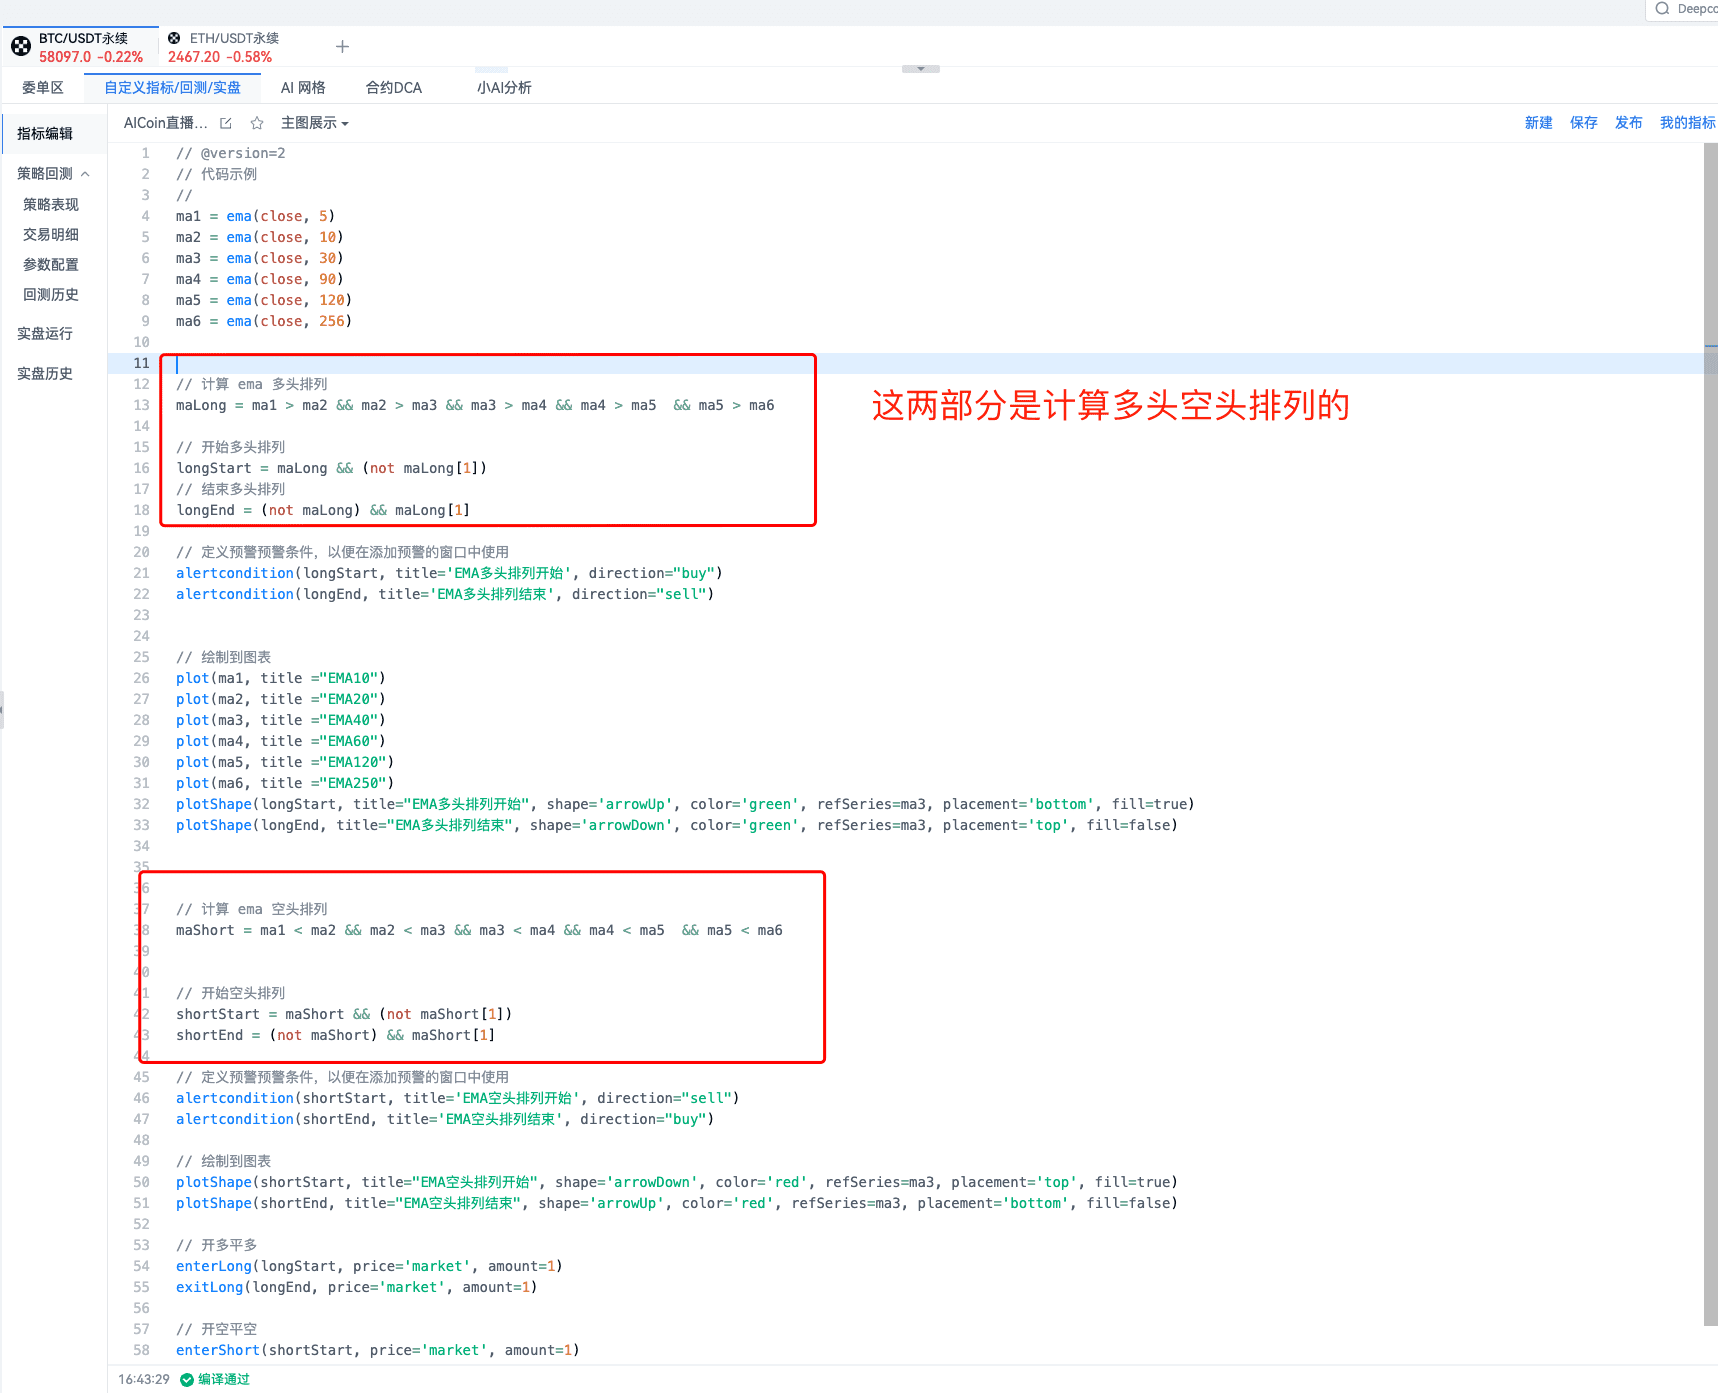Screen dimensions: 1718x1393
Task: Open 我的指标 list
Action: 1688,123
